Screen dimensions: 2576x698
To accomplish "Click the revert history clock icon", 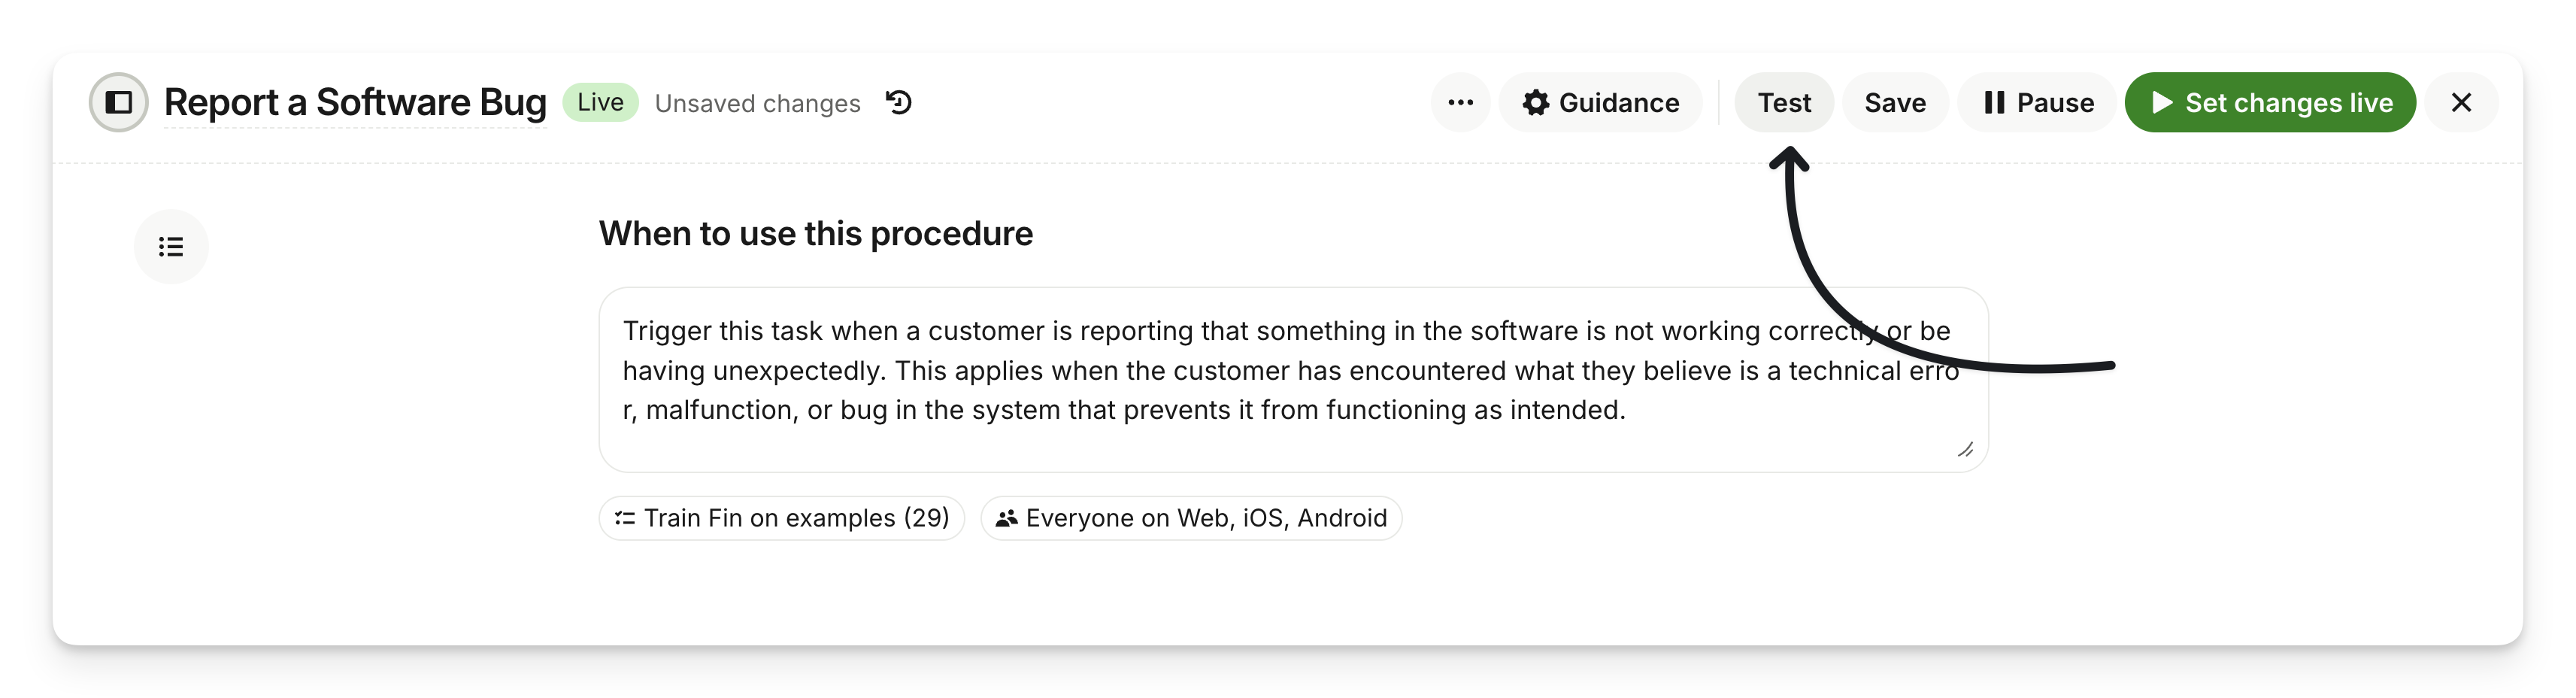I will tap(898, 102).
